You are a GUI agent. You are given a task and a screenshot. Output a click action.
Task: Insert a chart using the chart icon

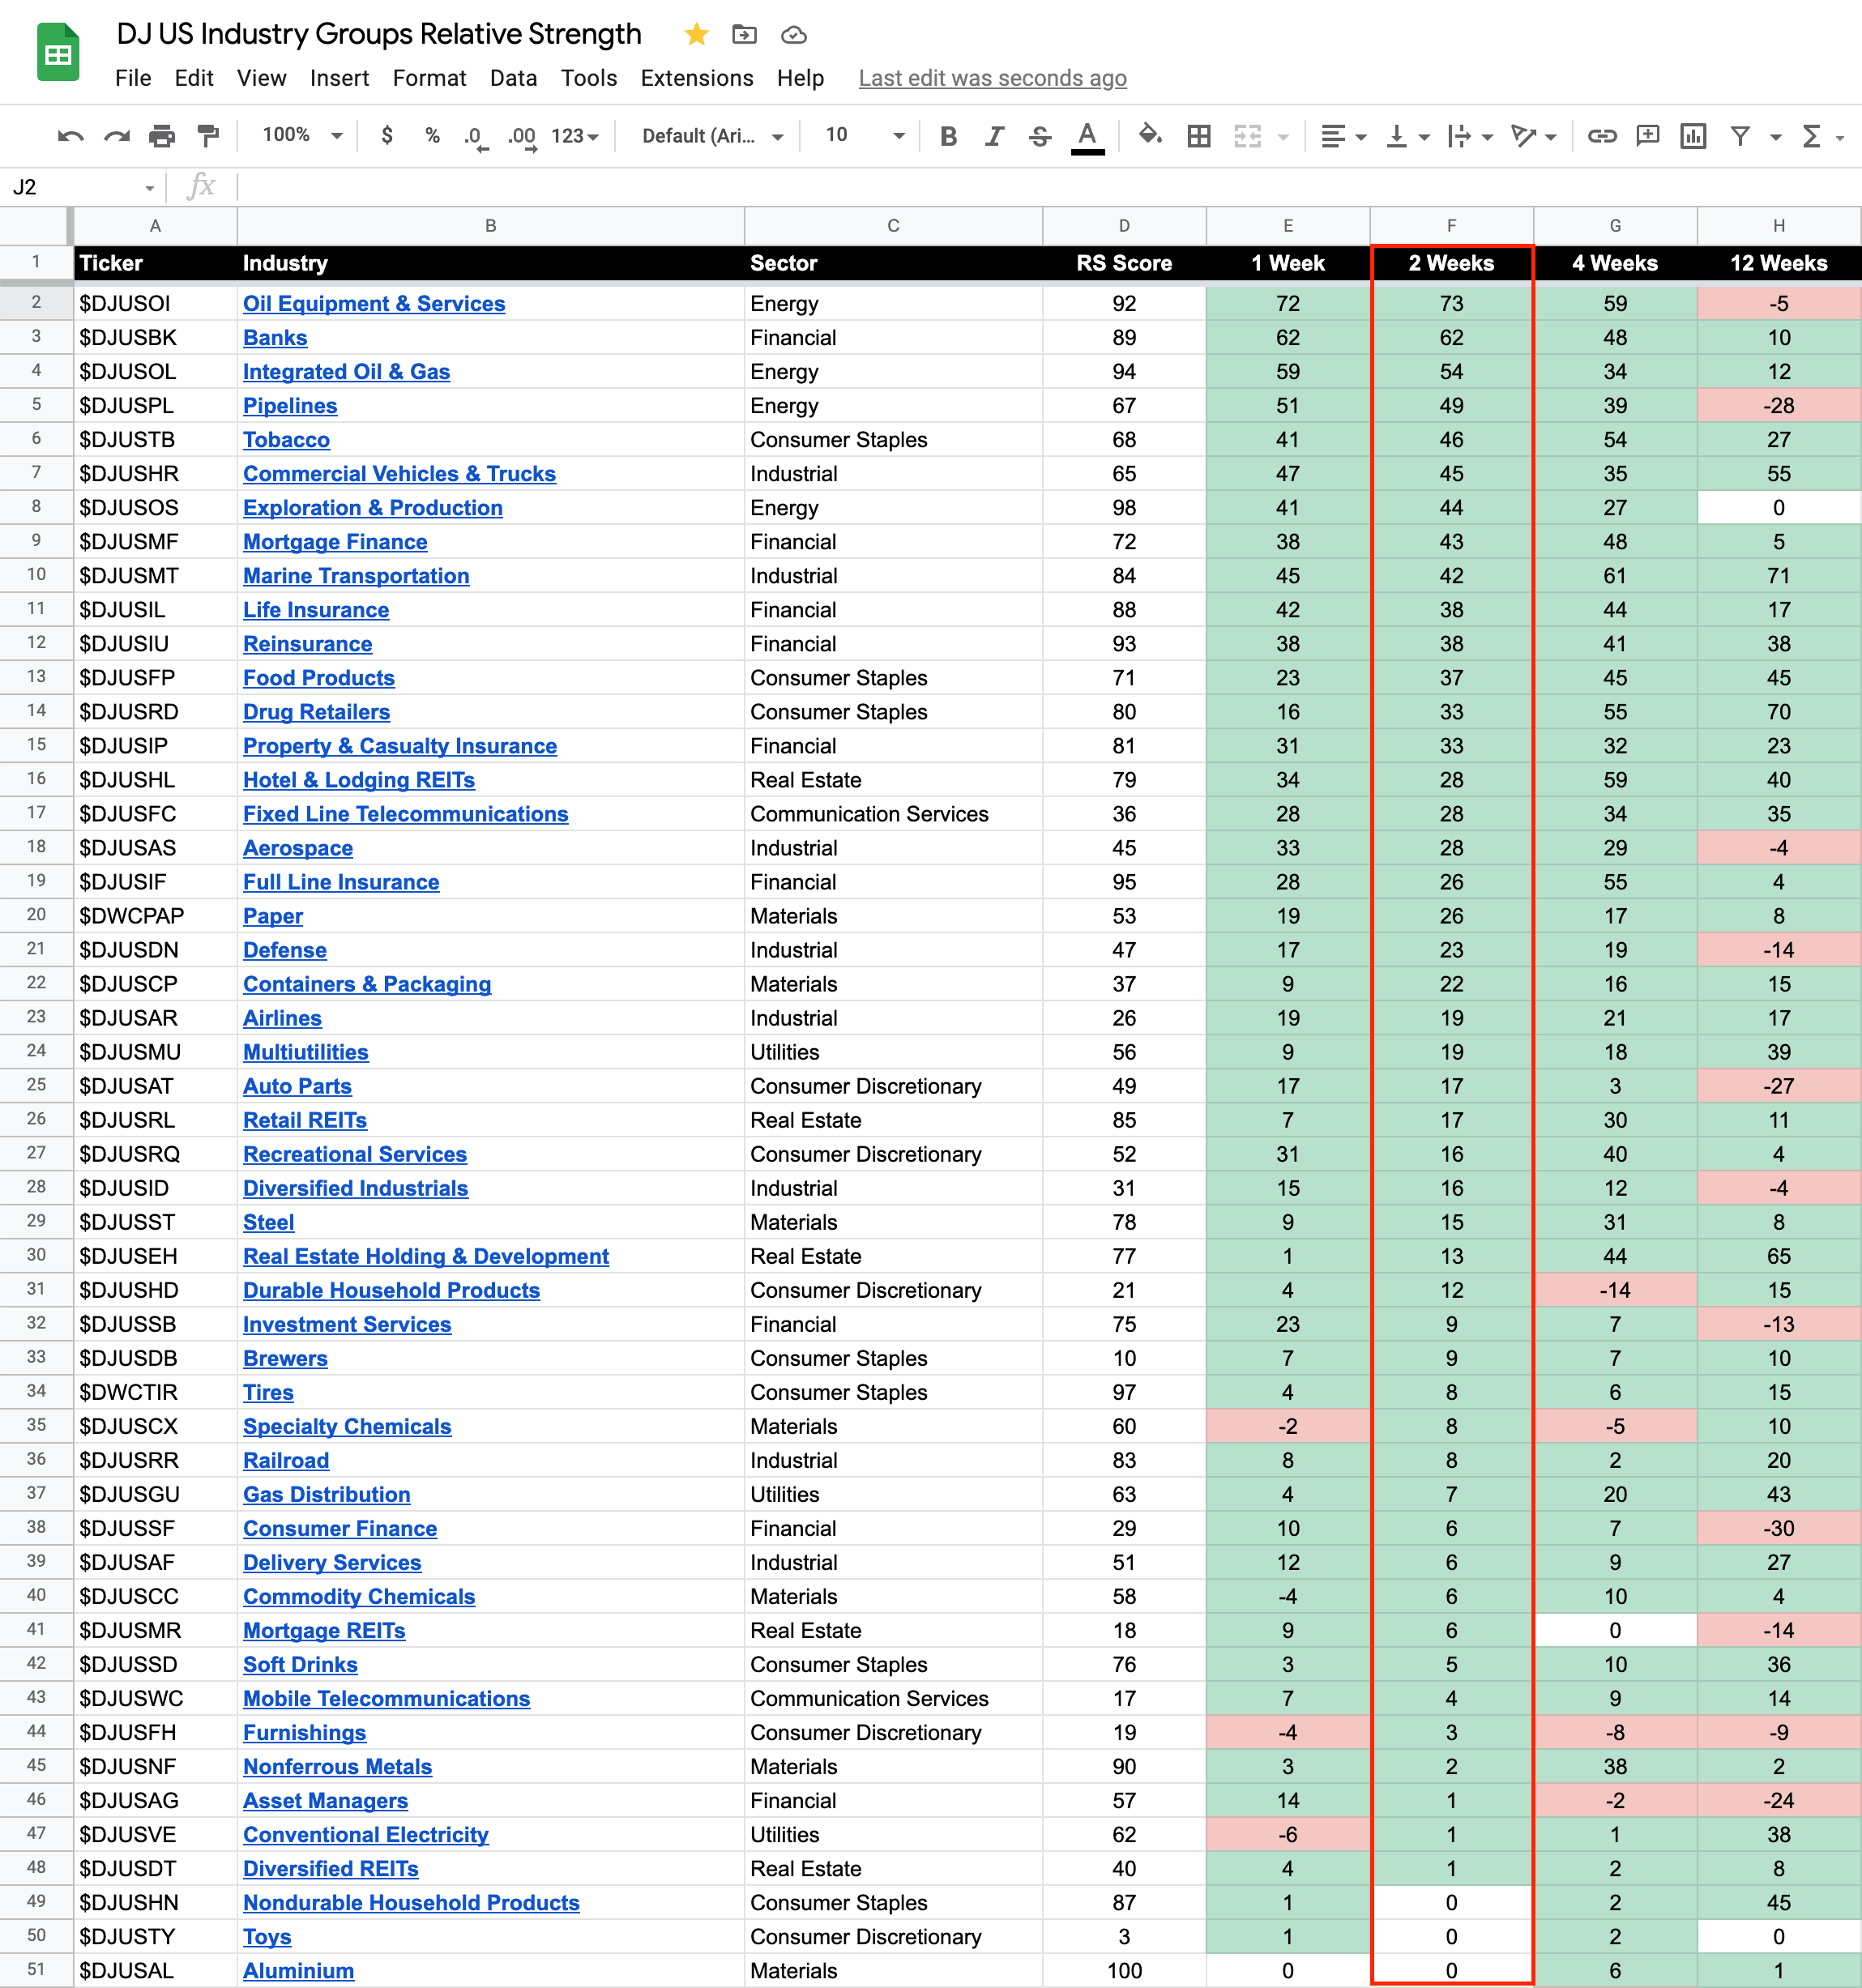[x=1692, y=136]
